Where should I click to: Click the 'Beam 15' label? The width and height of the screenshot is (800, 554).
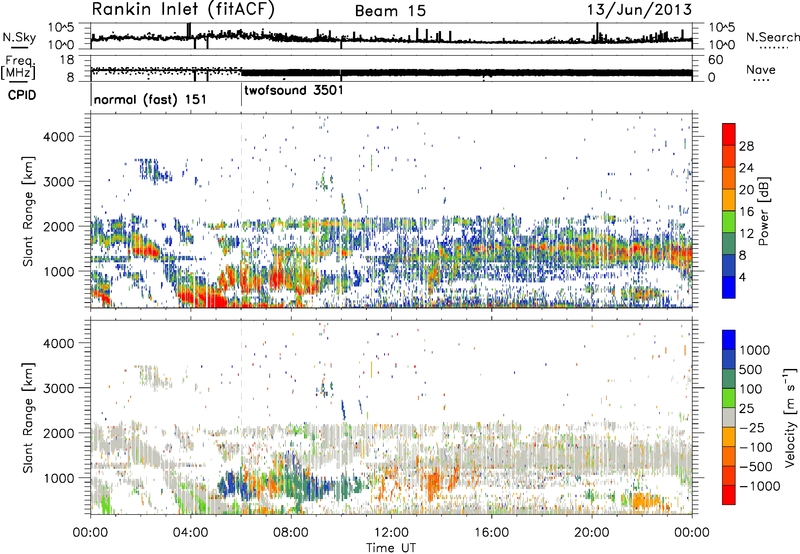click(390, 11)
